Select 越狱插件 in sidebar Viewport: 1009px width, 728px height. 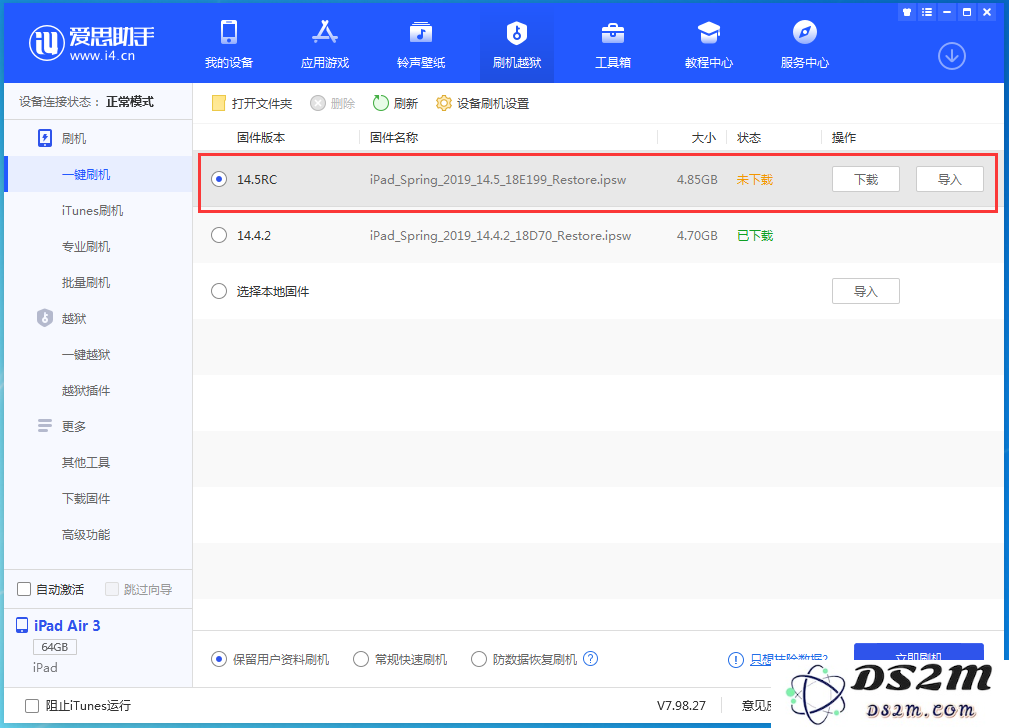(x=86, y=391)
